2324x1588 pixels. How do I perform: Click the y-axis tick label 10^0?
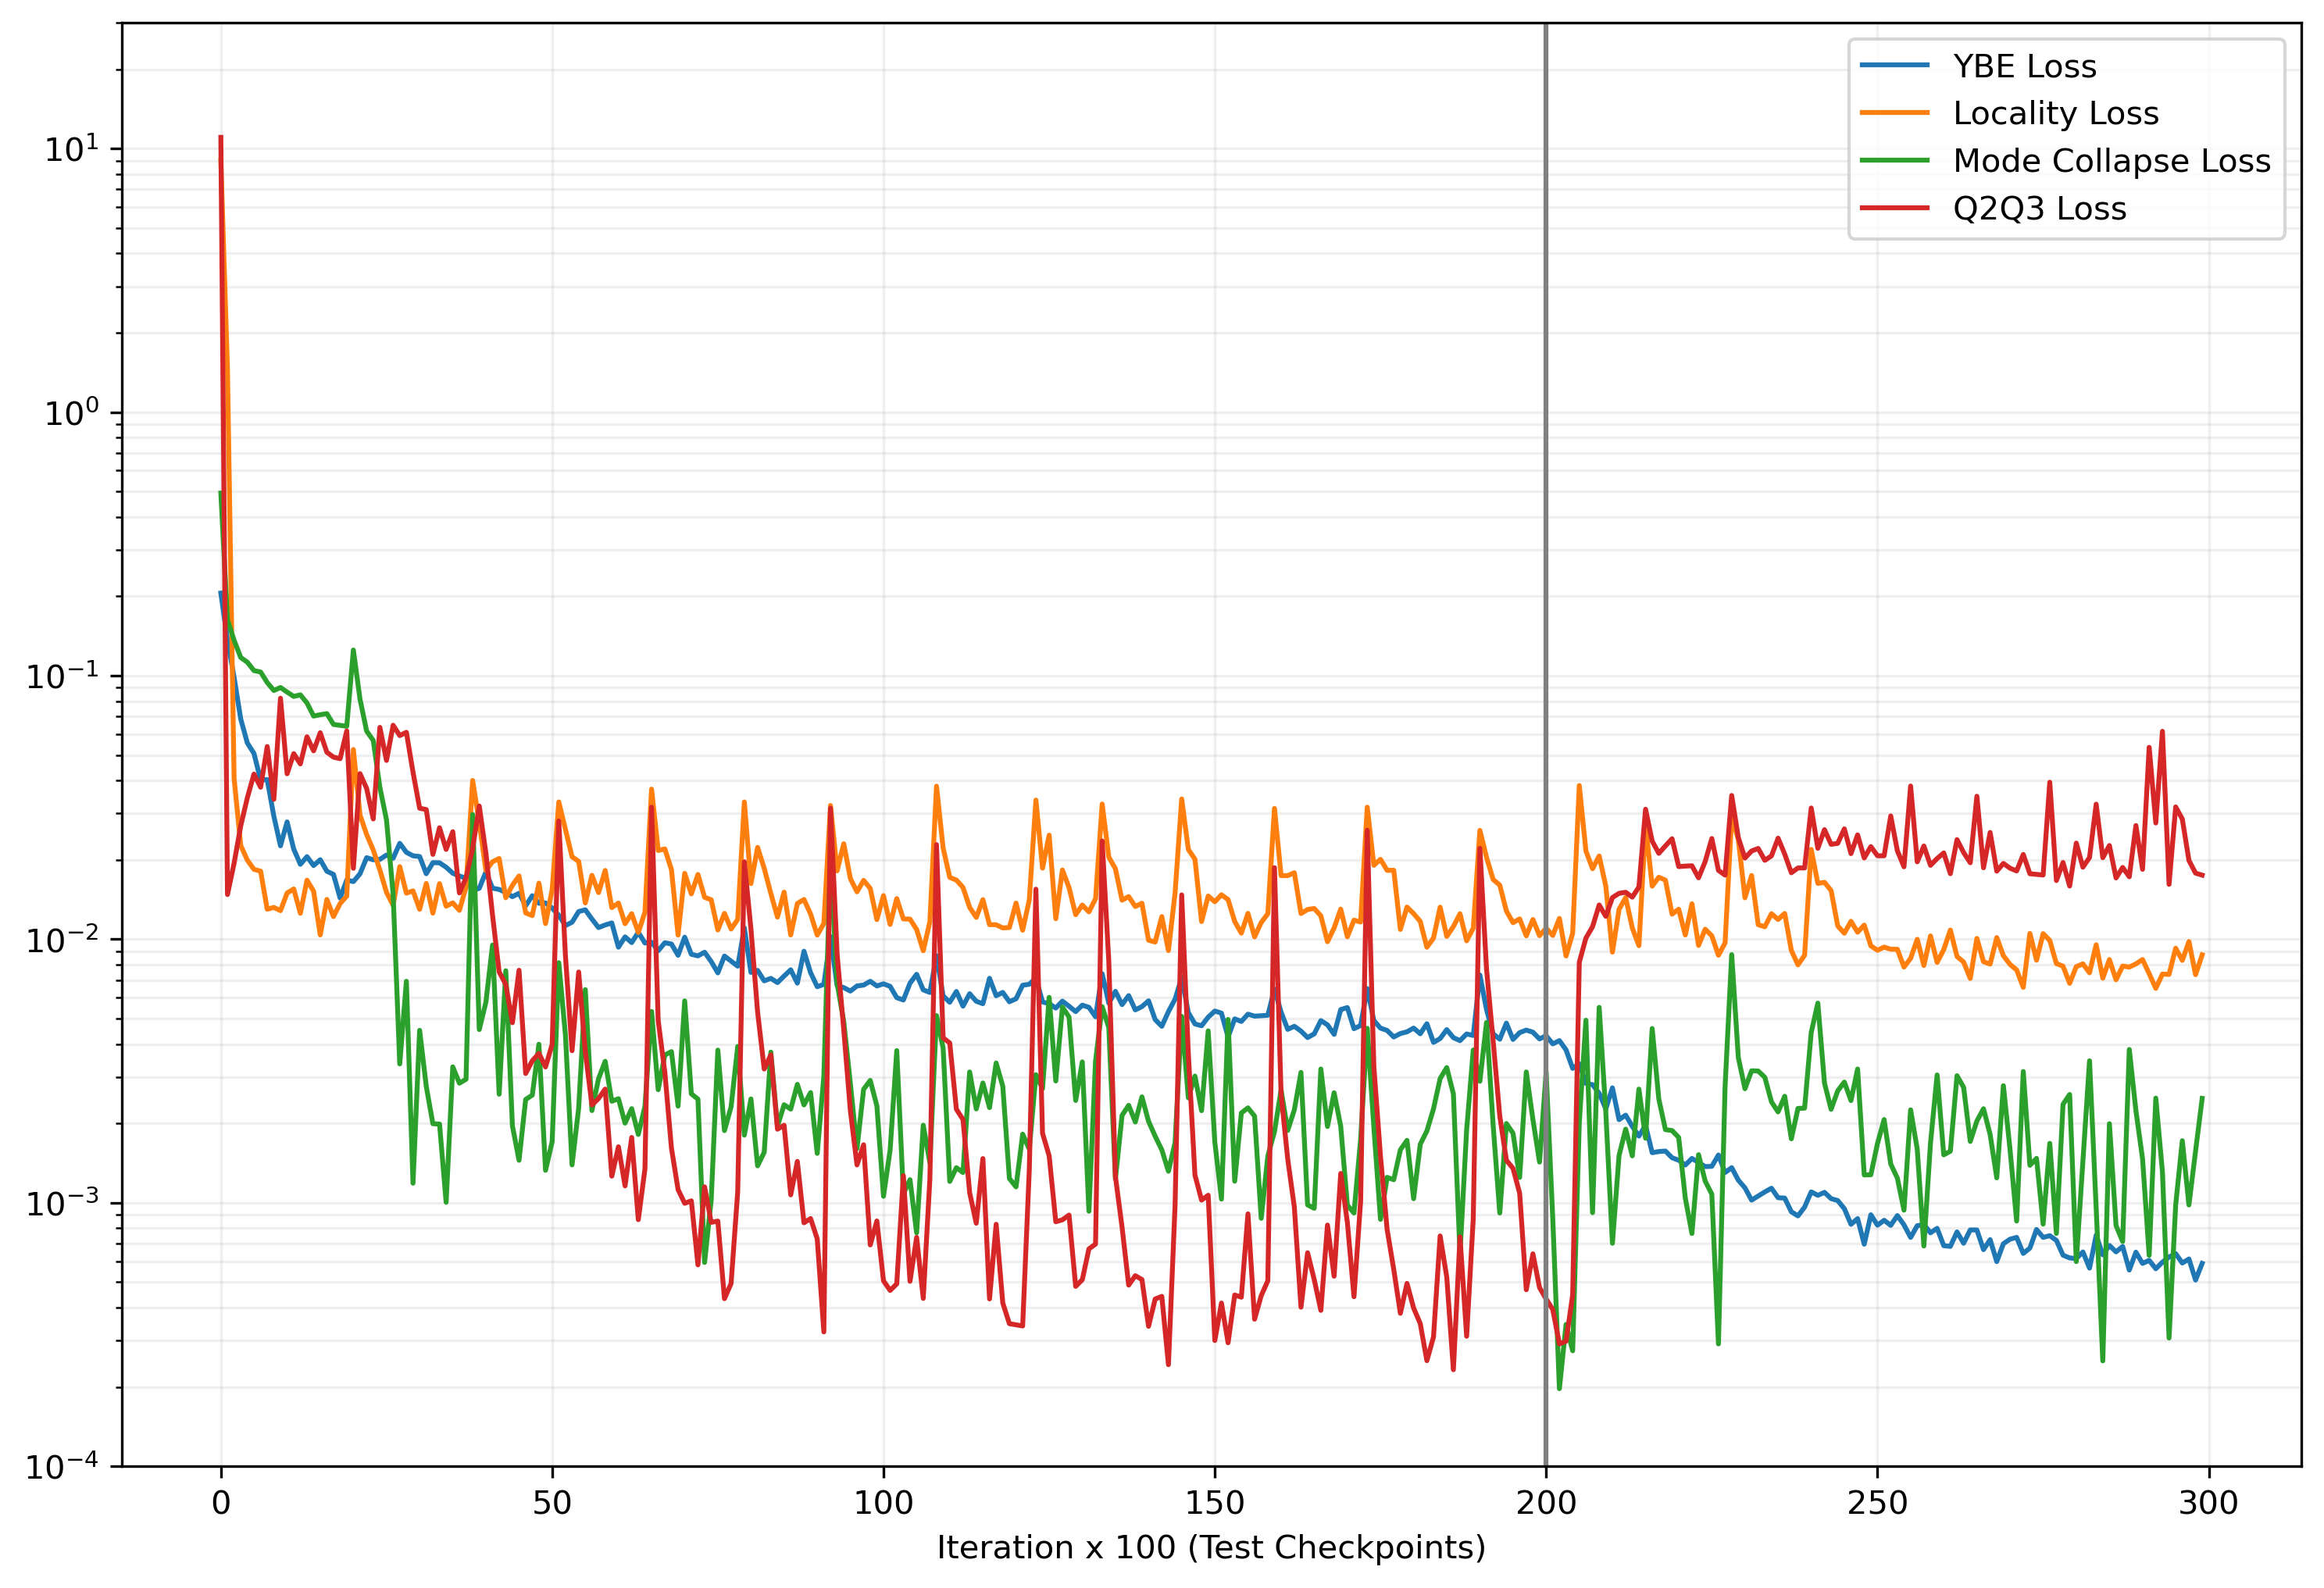[x=72, y=413]
